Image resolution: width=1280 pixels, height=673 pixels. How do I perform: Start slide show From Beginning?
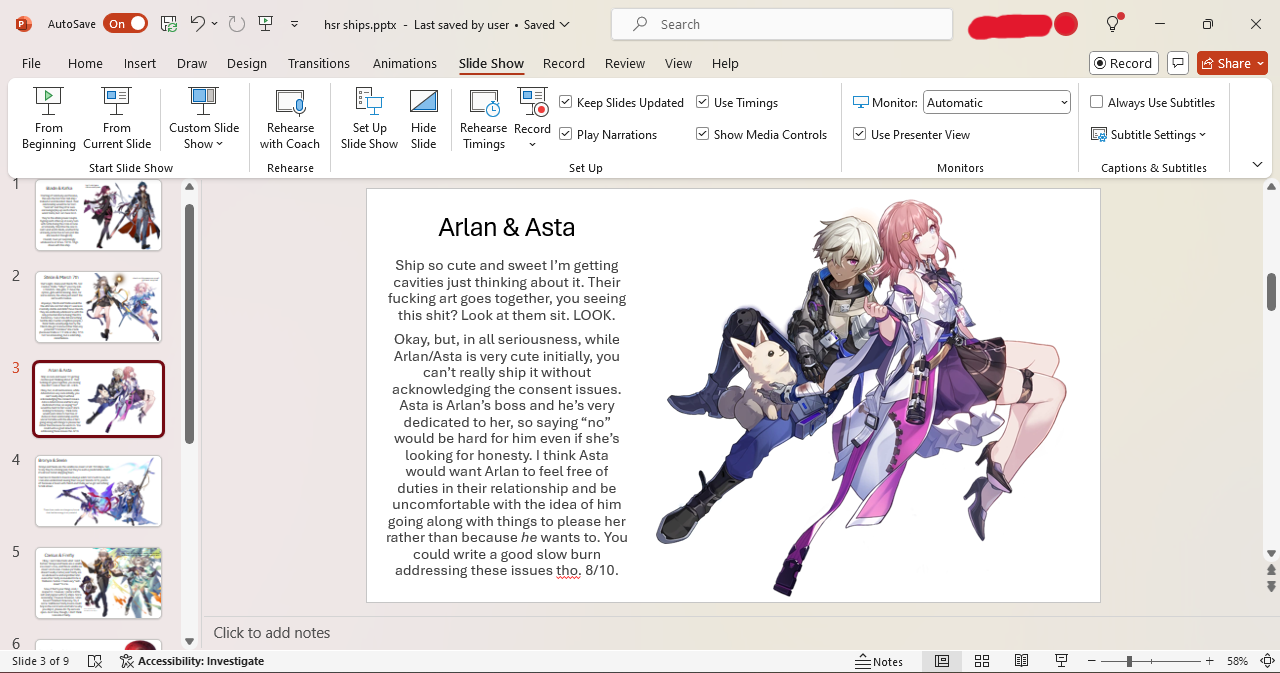coord(48,118)
